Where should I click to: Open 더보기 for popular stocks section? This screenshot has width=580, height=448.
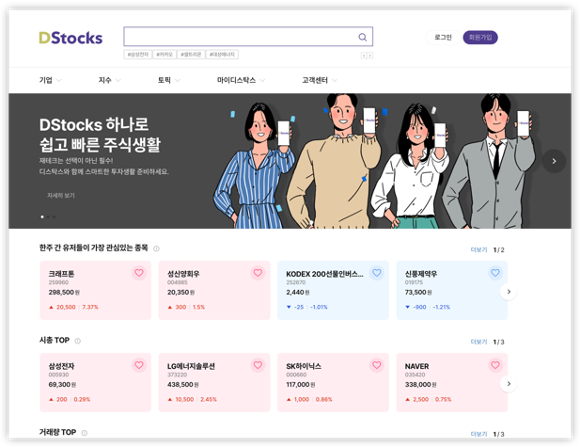[x=479, y=250]
